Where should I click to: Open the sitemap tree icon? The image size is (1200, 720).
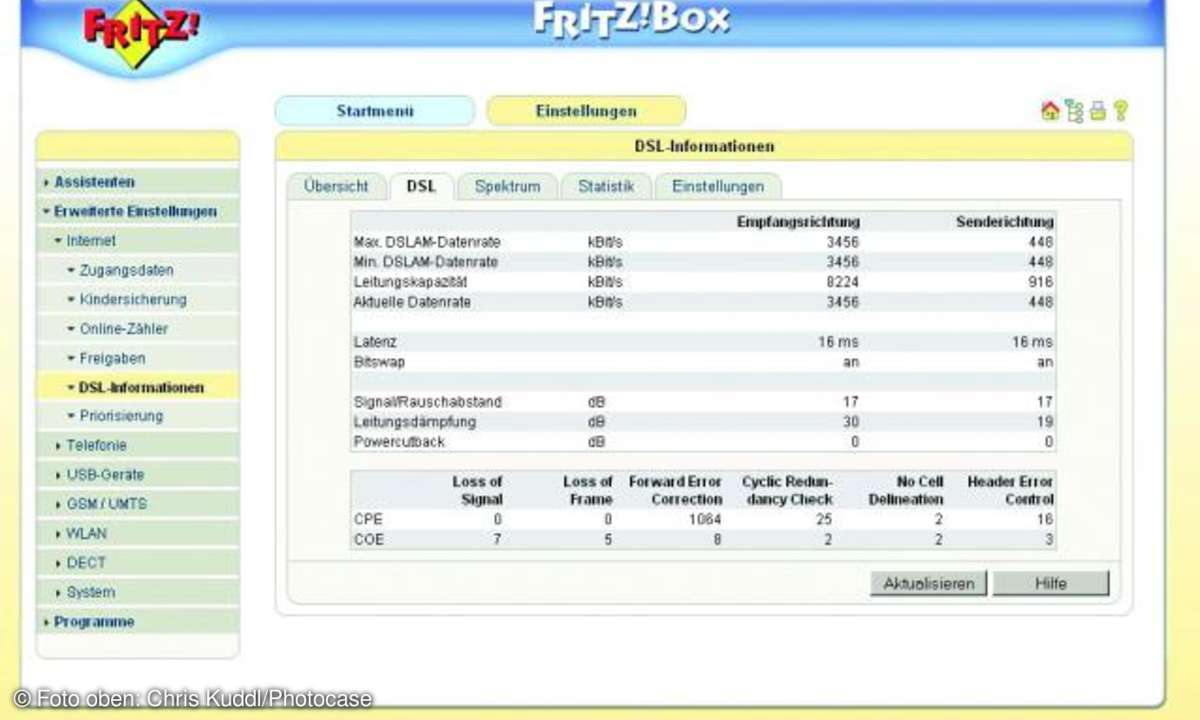[x=1074, y=111]
